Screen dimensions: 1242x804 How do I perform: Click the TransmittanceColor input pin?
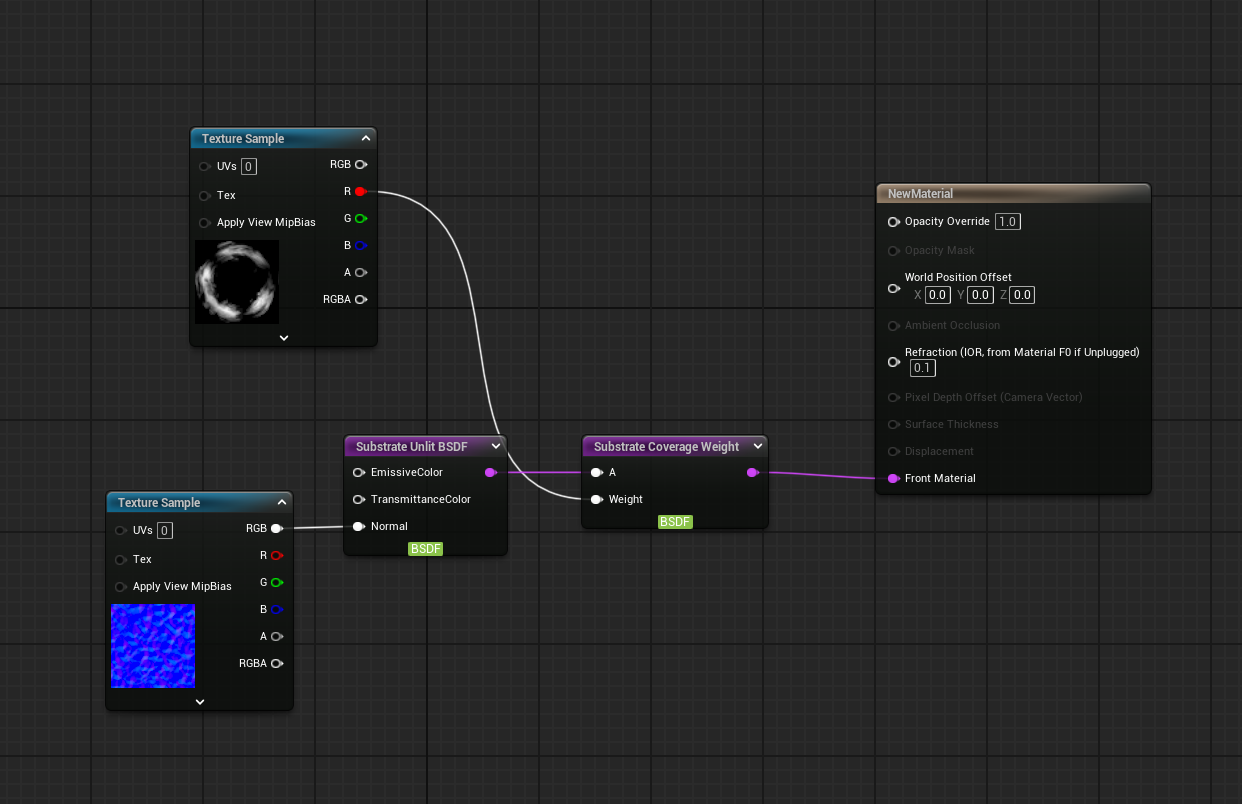pos(359,499)
